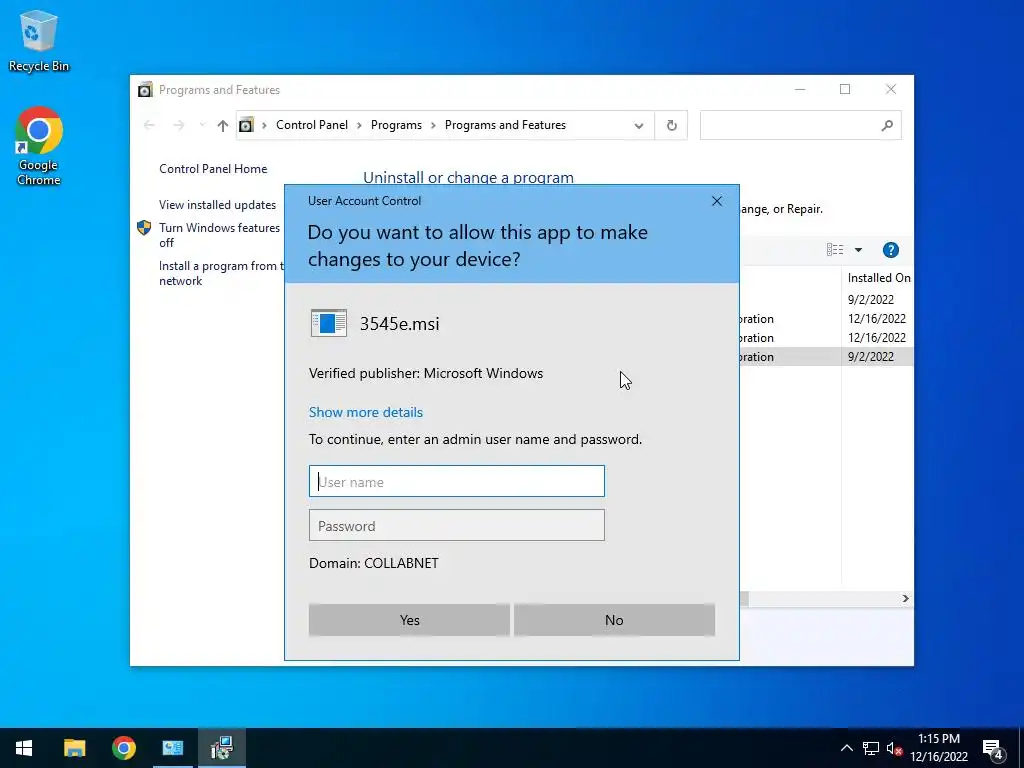The image size is (1024, 768).
Task: Go up one folder level
Action: [223, 125]
